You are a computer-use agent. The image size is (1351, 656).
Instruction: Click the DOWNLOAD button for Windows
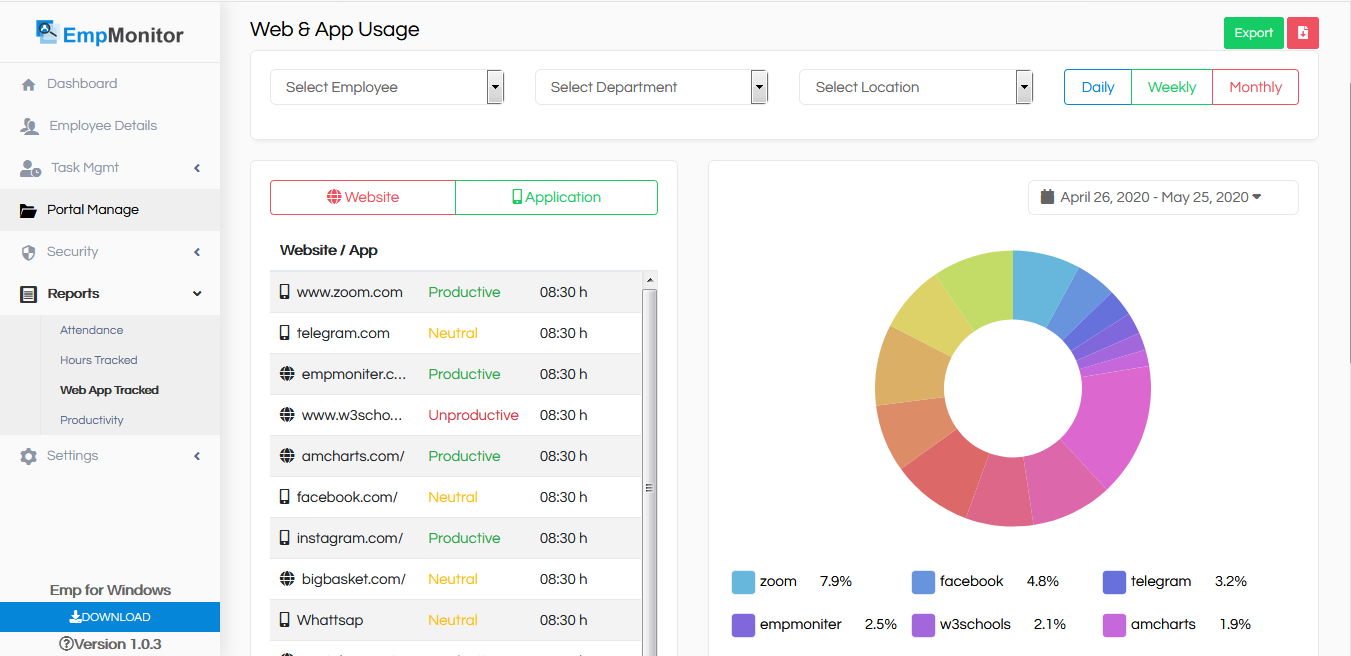point(110,617)
